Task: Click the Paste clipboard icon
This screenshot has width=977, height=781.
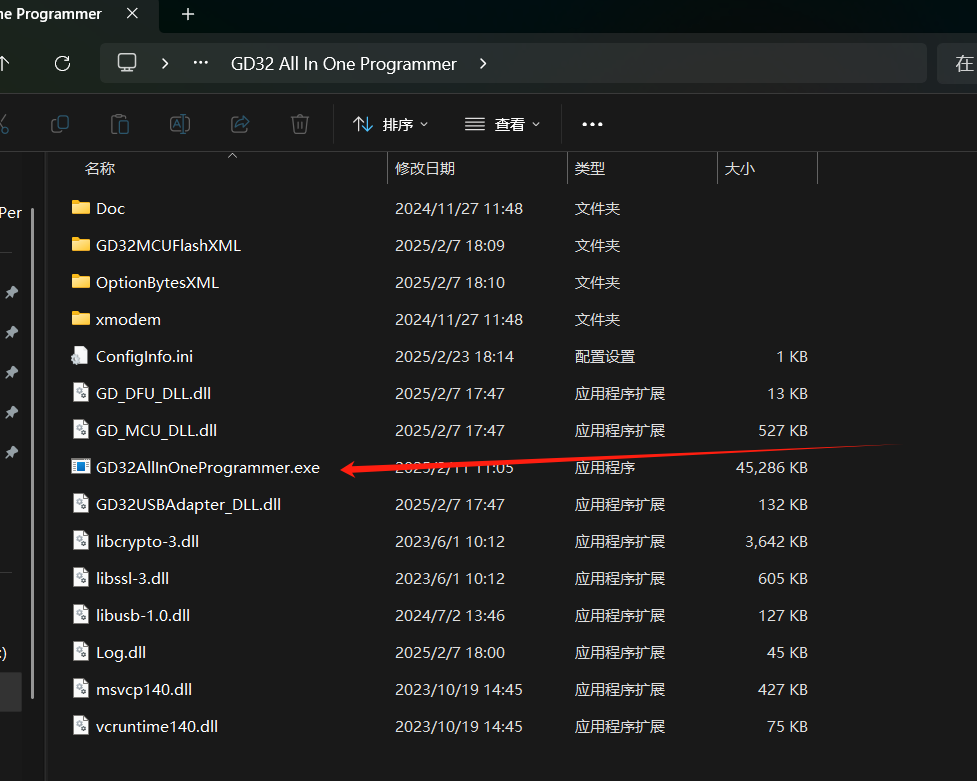Action: [120, 124]
